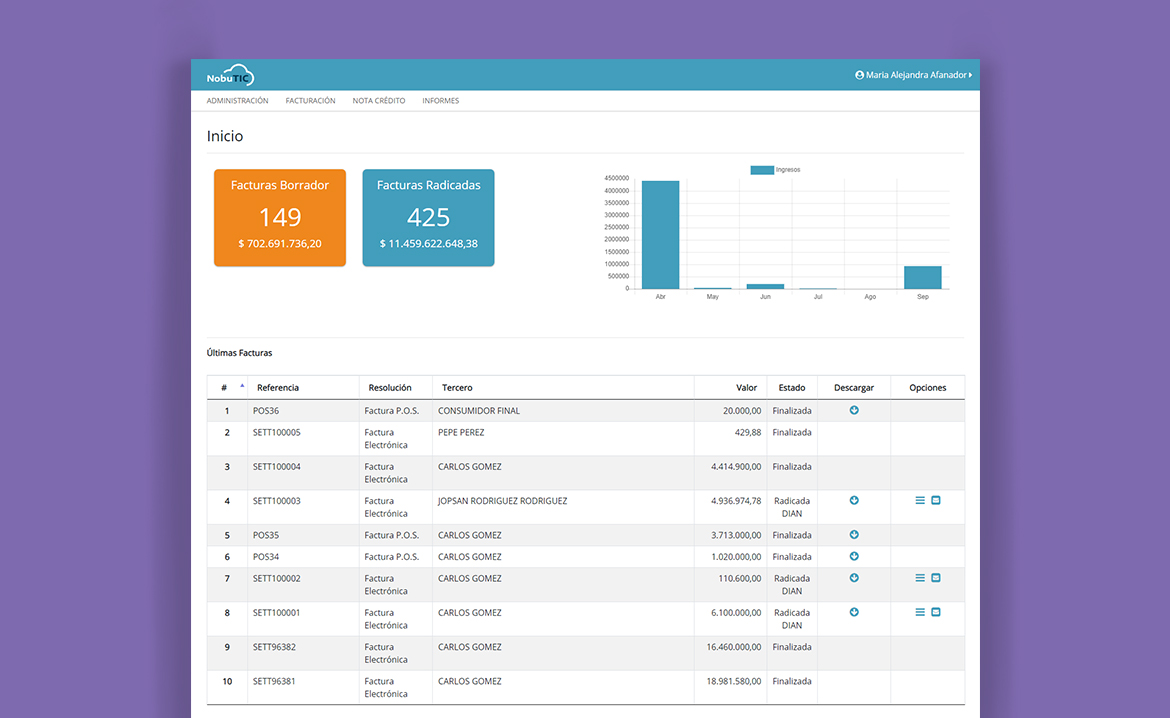Open the Informes menu

point(440,101)
